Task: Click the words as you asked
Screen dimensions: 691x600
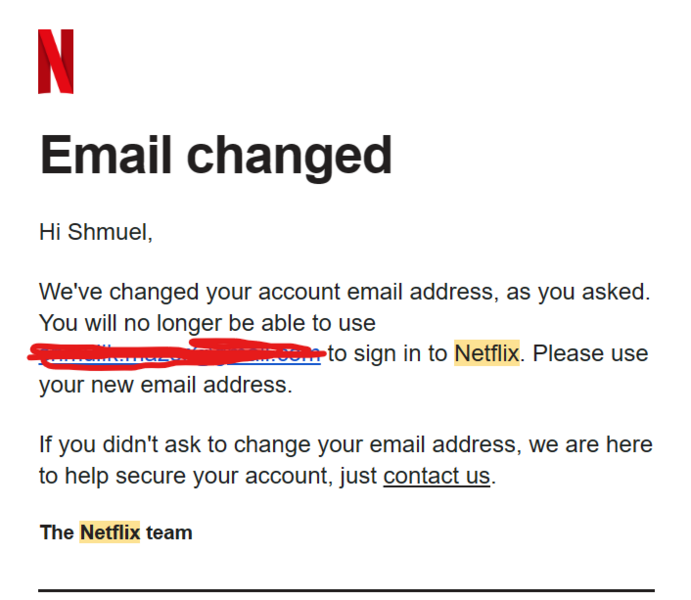Action: [578, 292]
